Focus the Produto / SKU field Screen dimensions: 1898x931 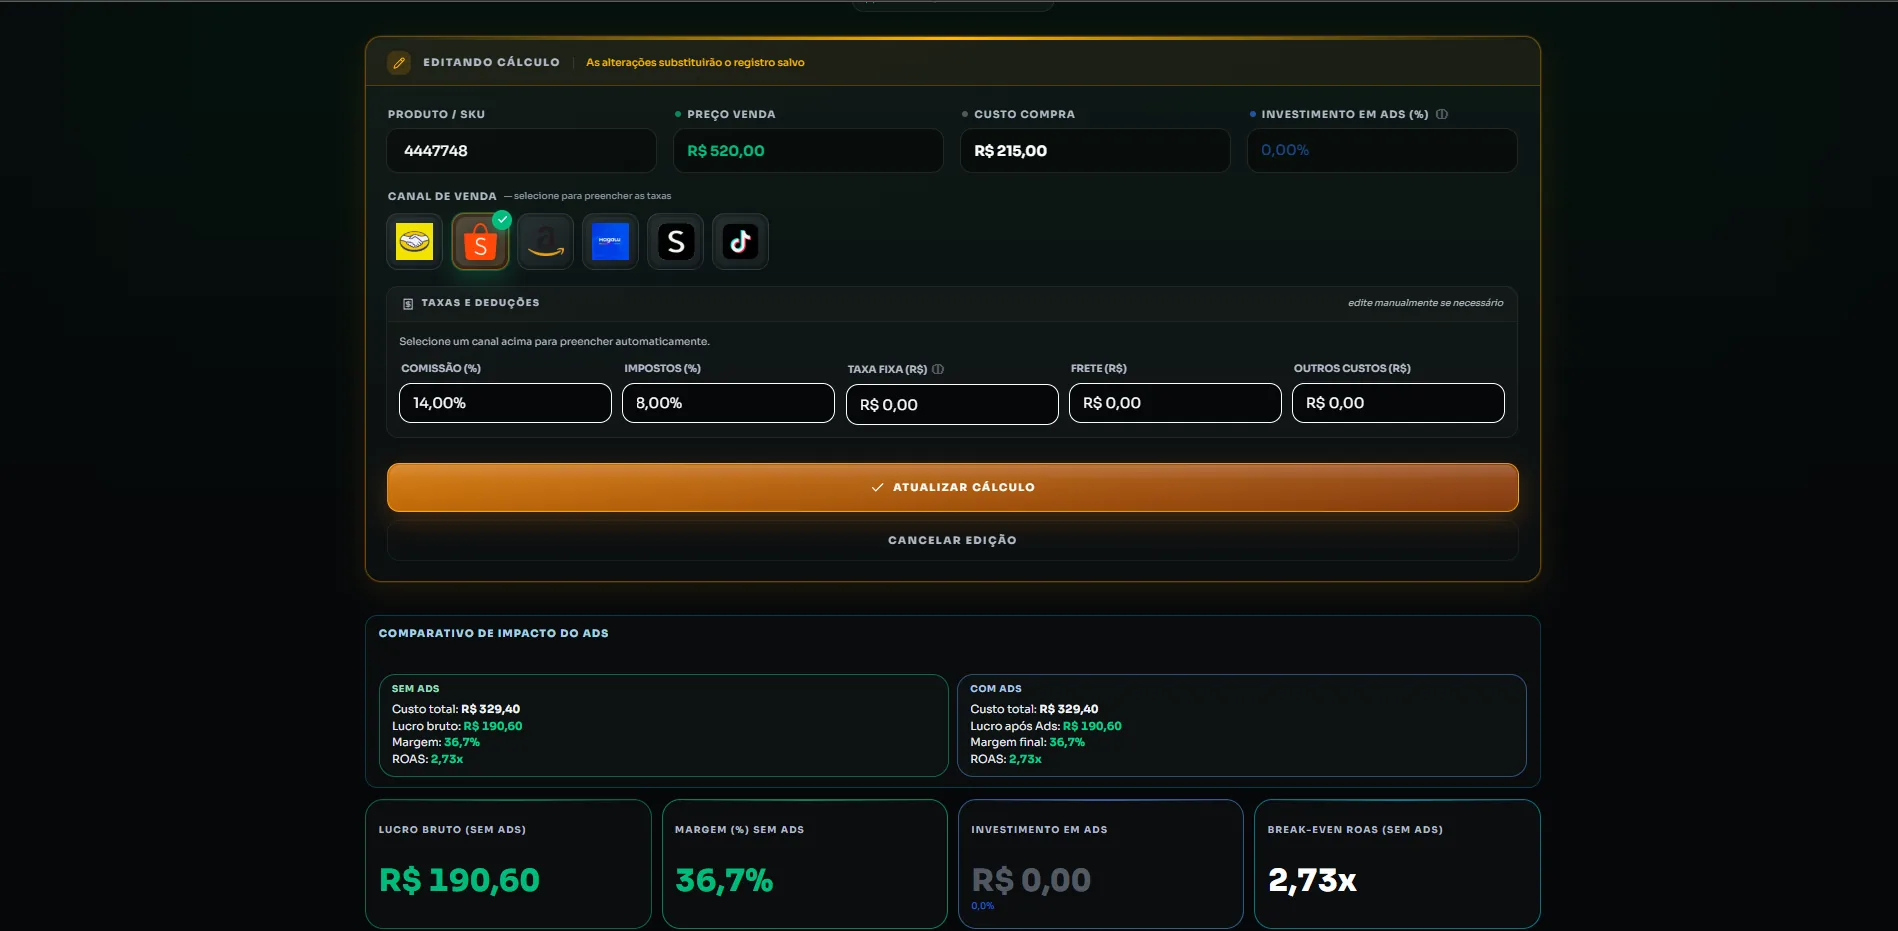tap(521, 150)
